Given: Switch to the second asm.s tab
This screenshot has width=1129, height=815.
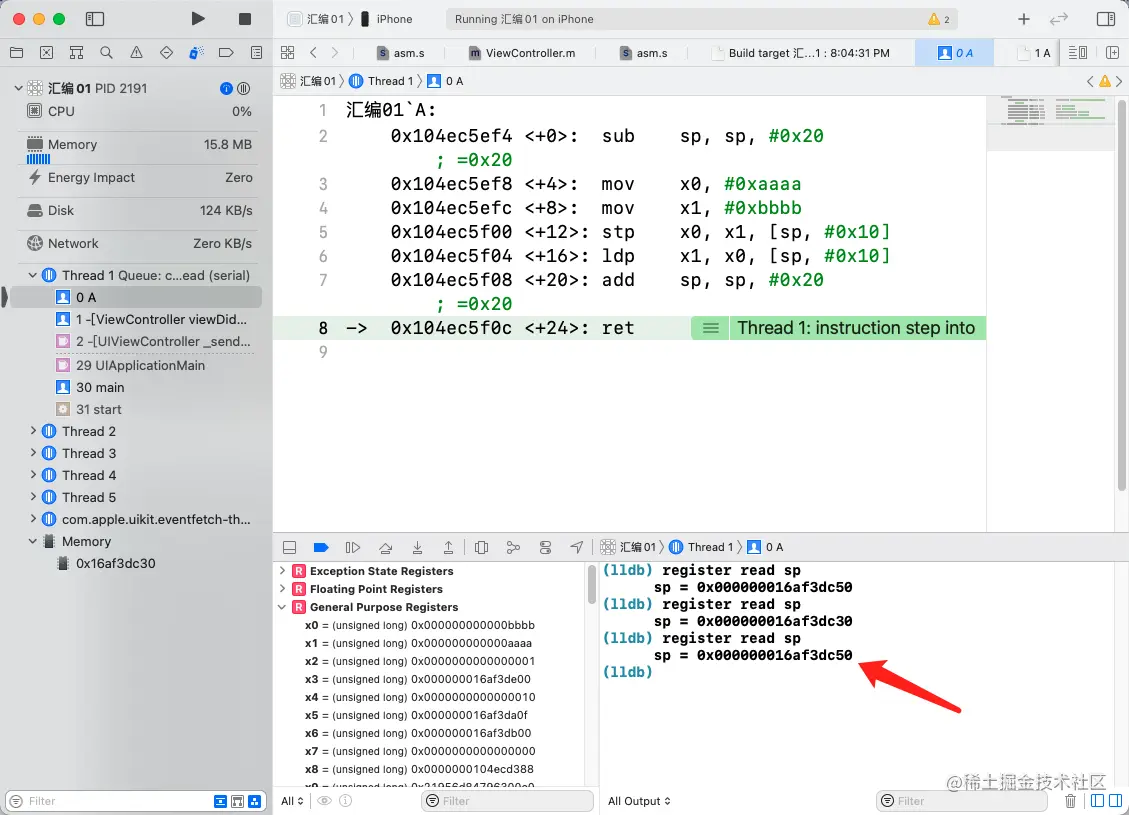Looking at the screenshot, I should [644, 53].
